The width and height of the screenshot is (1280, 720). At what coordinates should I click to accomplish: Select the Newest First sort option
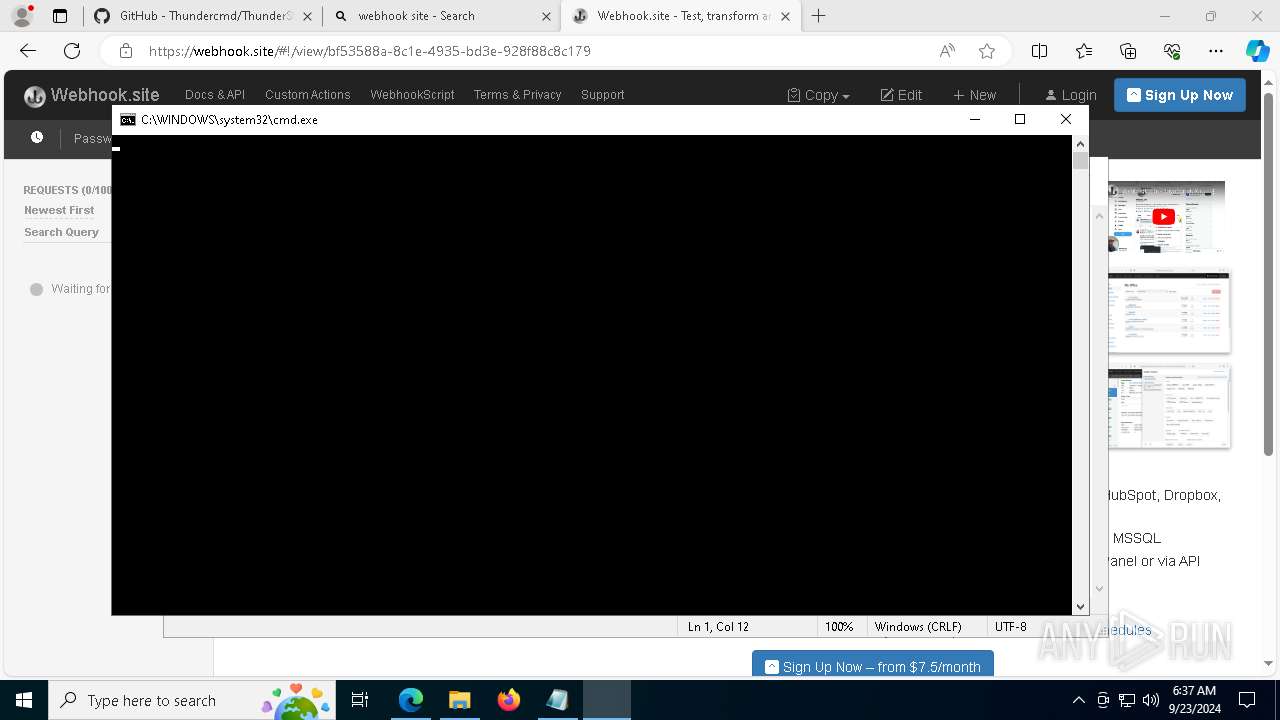(x=59, y=210)
